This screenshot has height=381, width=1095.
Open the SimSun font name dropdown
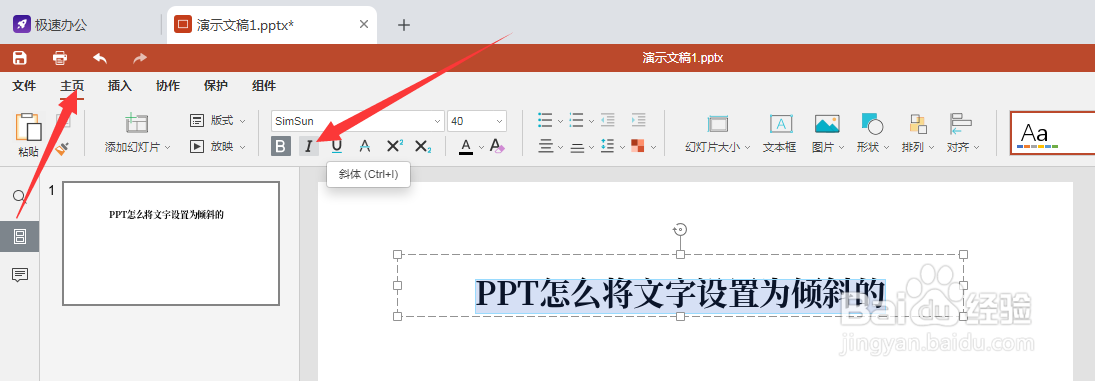439,121
